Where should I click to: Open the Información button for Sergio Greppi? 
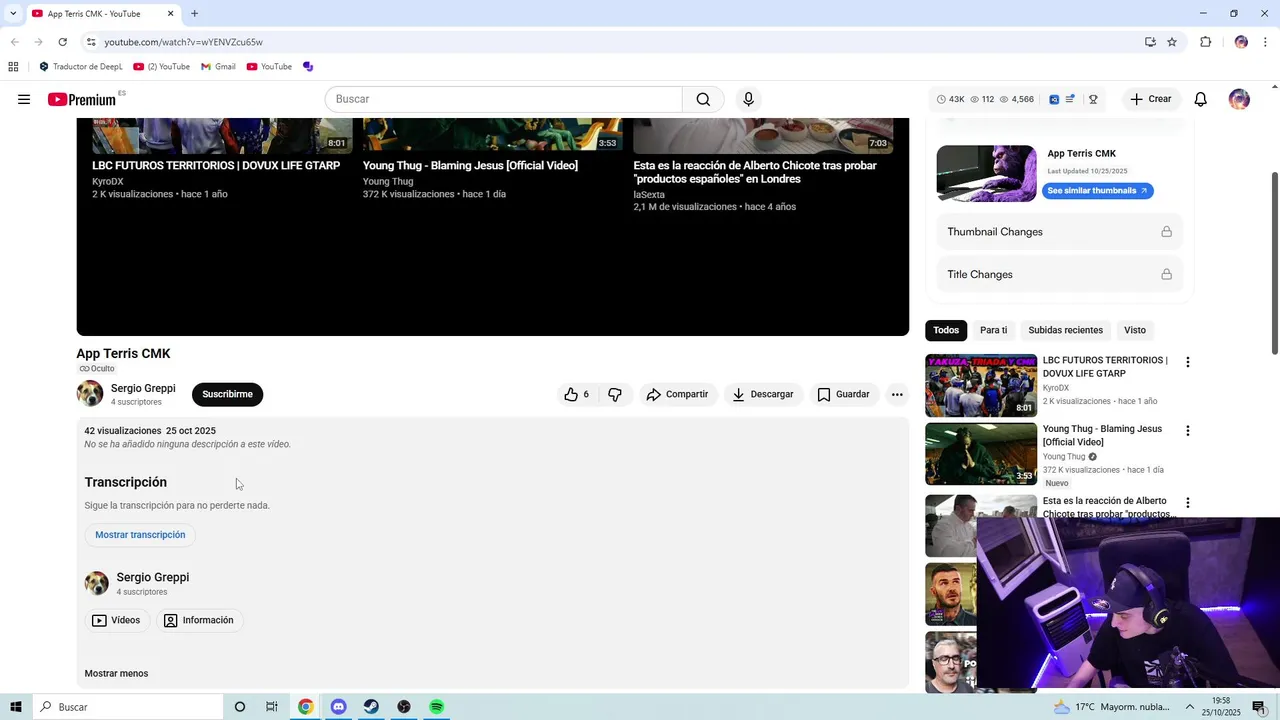(x=198, y=620)
